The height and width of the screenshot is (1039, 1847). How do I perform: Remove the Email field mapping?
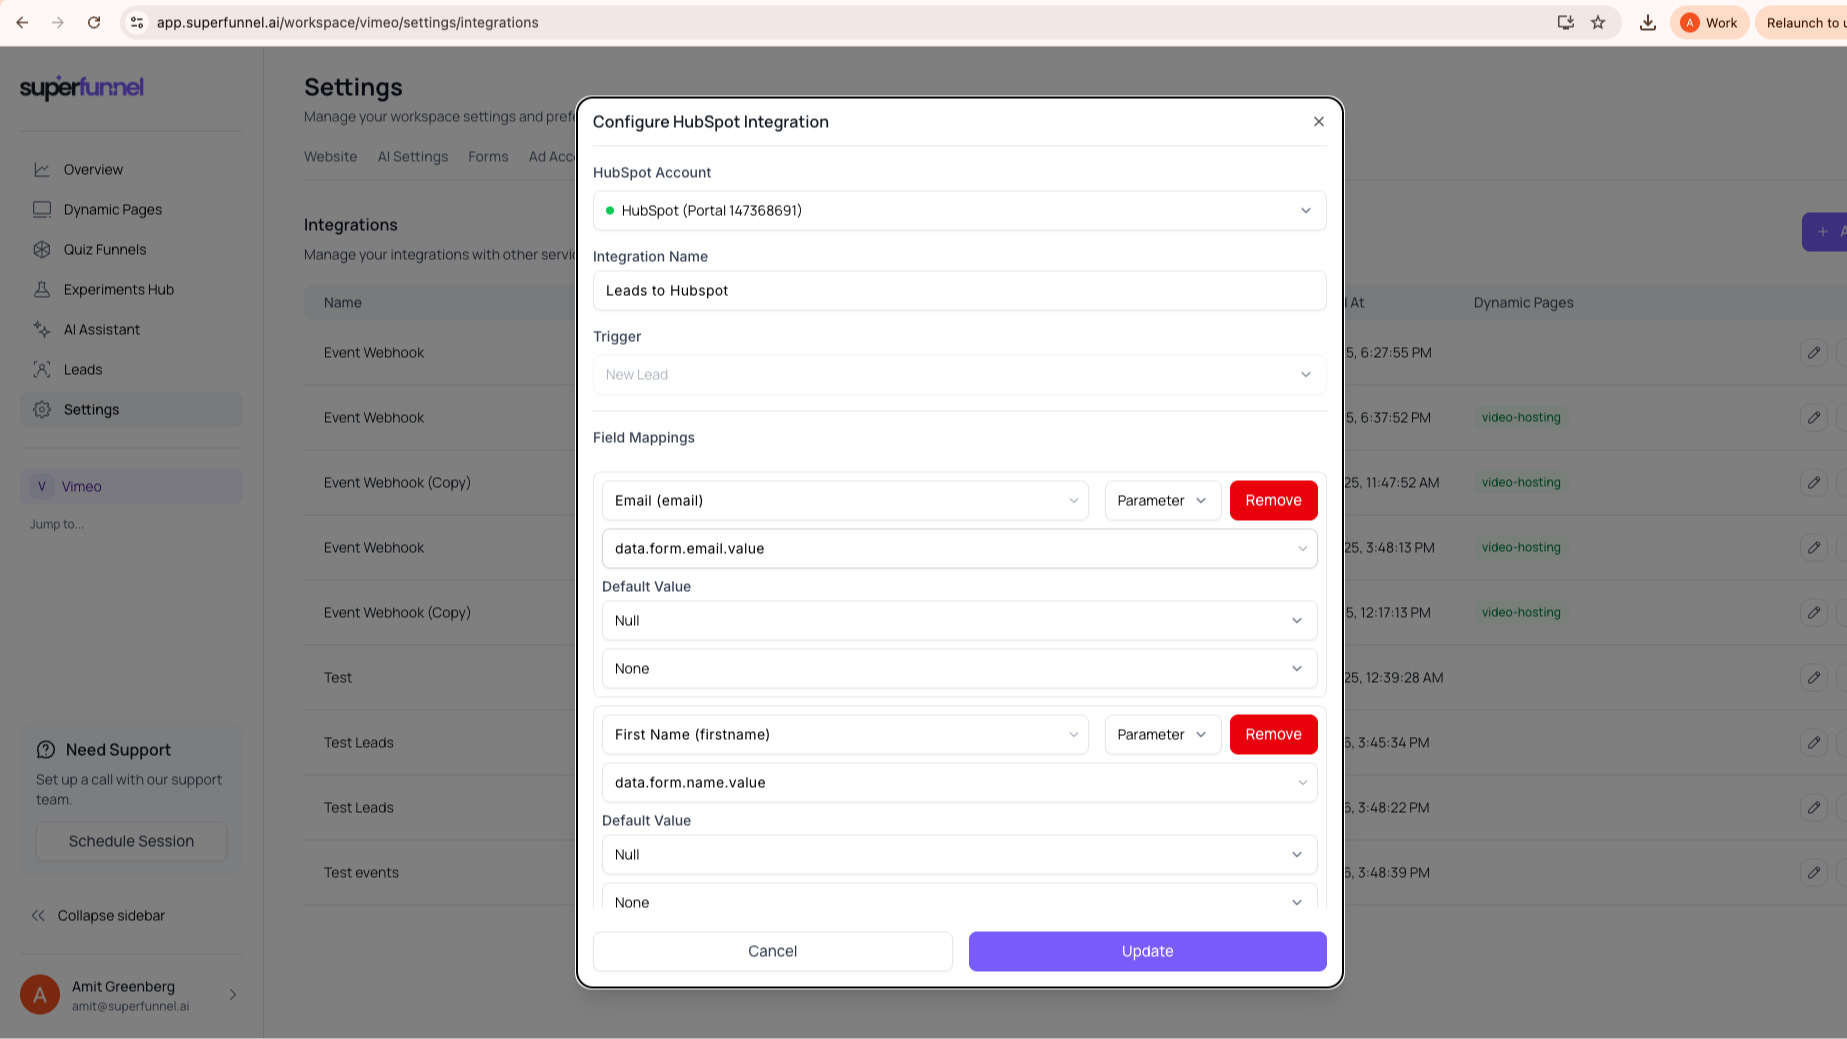tap(1273, 500)
